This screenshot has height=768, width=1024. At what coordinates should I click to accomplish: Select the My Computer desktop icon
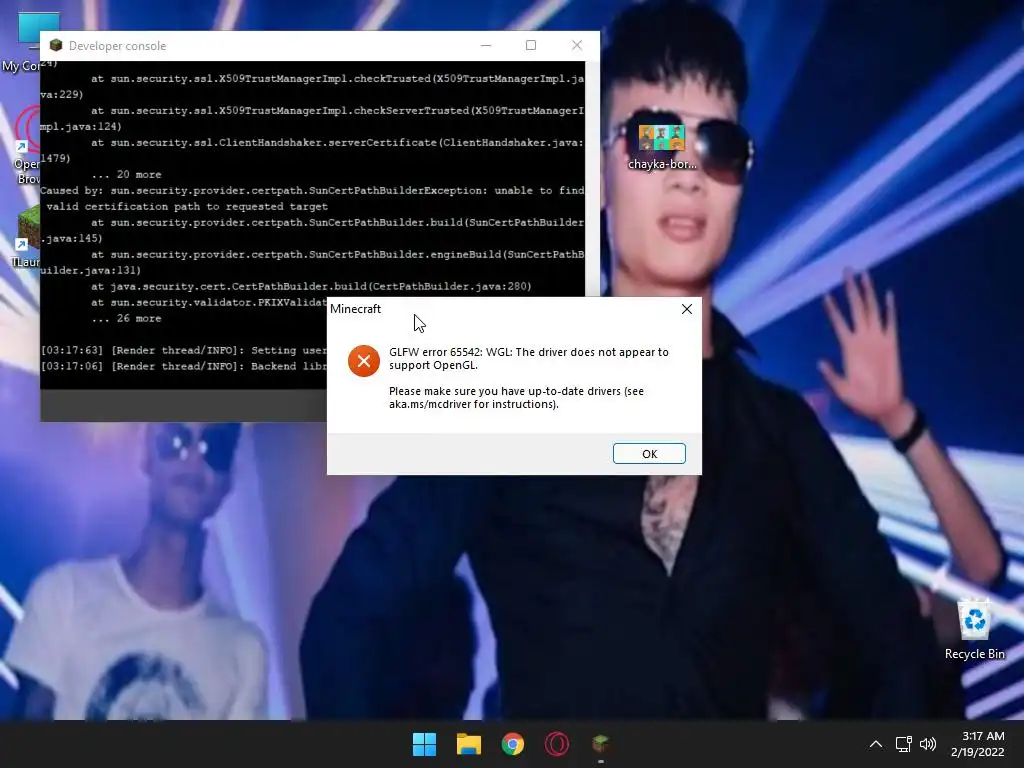pyautogui.click(x=21, y=42)
